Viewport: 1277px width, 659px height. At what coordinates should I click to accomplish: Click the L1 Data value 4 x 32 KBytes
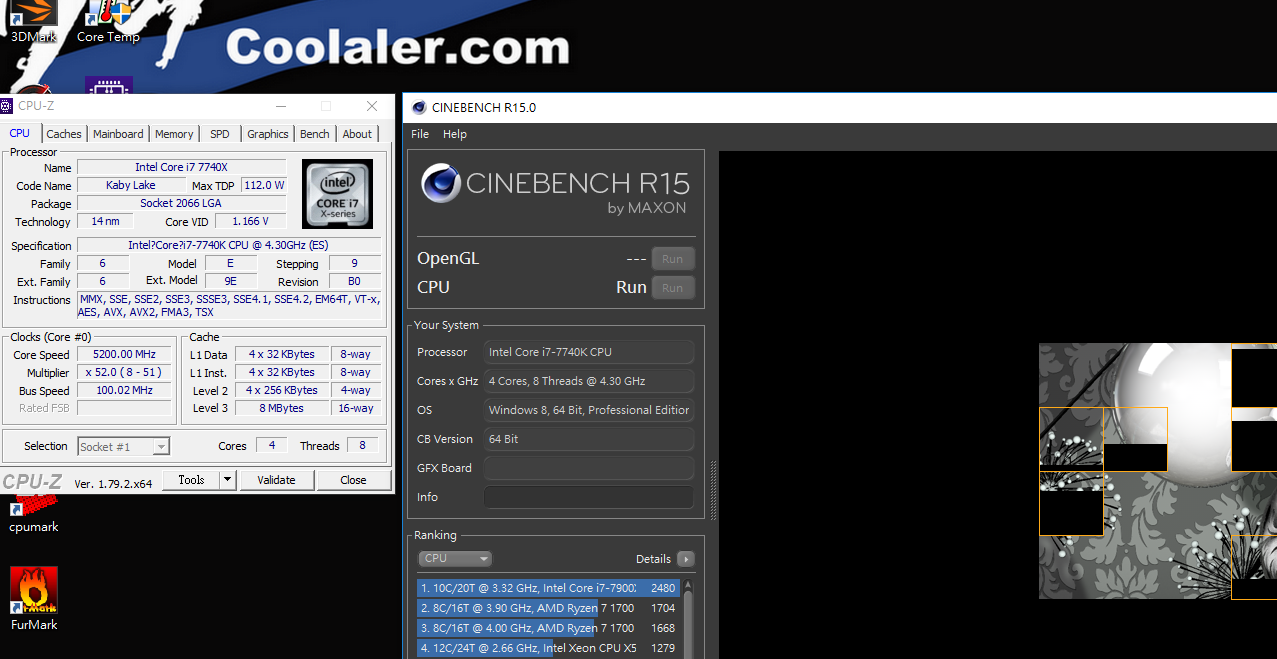tap(283, 354)
